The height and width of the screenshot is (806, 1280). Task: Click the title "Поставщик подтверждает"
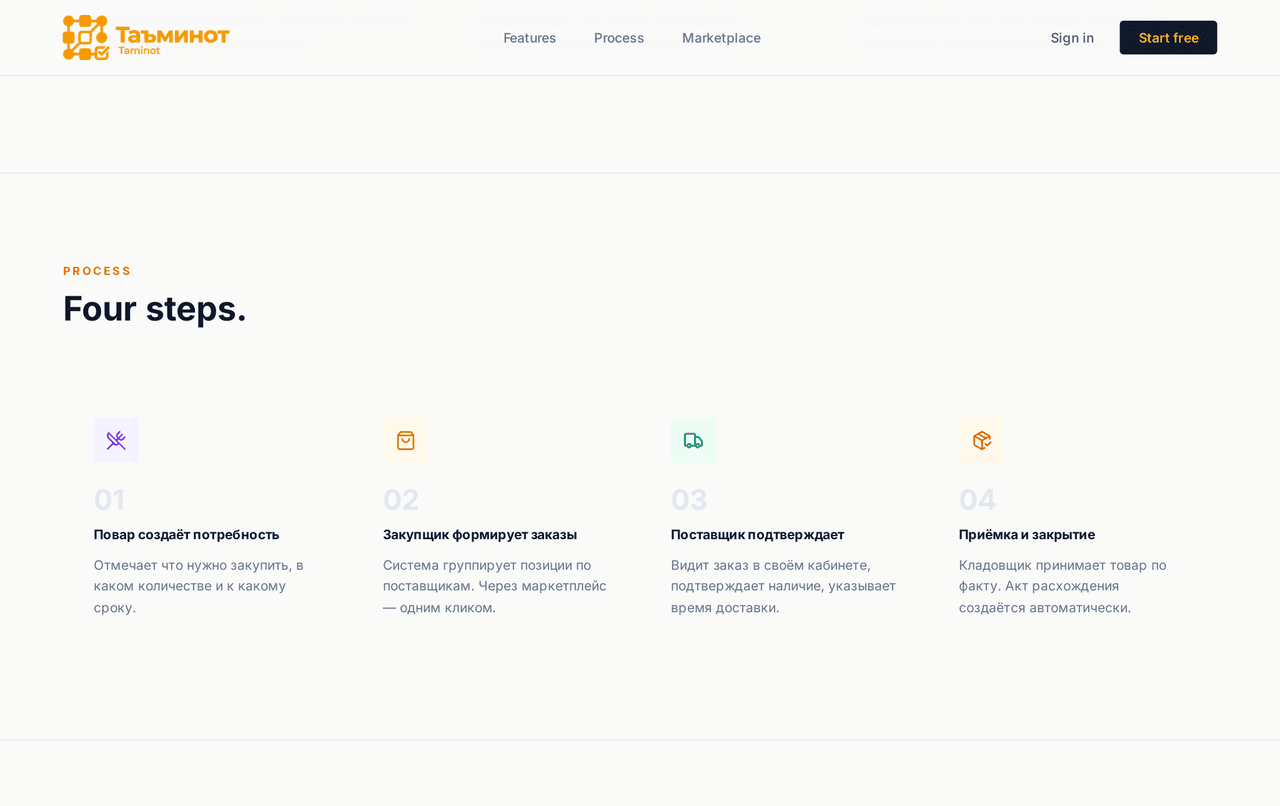(757, 534)
